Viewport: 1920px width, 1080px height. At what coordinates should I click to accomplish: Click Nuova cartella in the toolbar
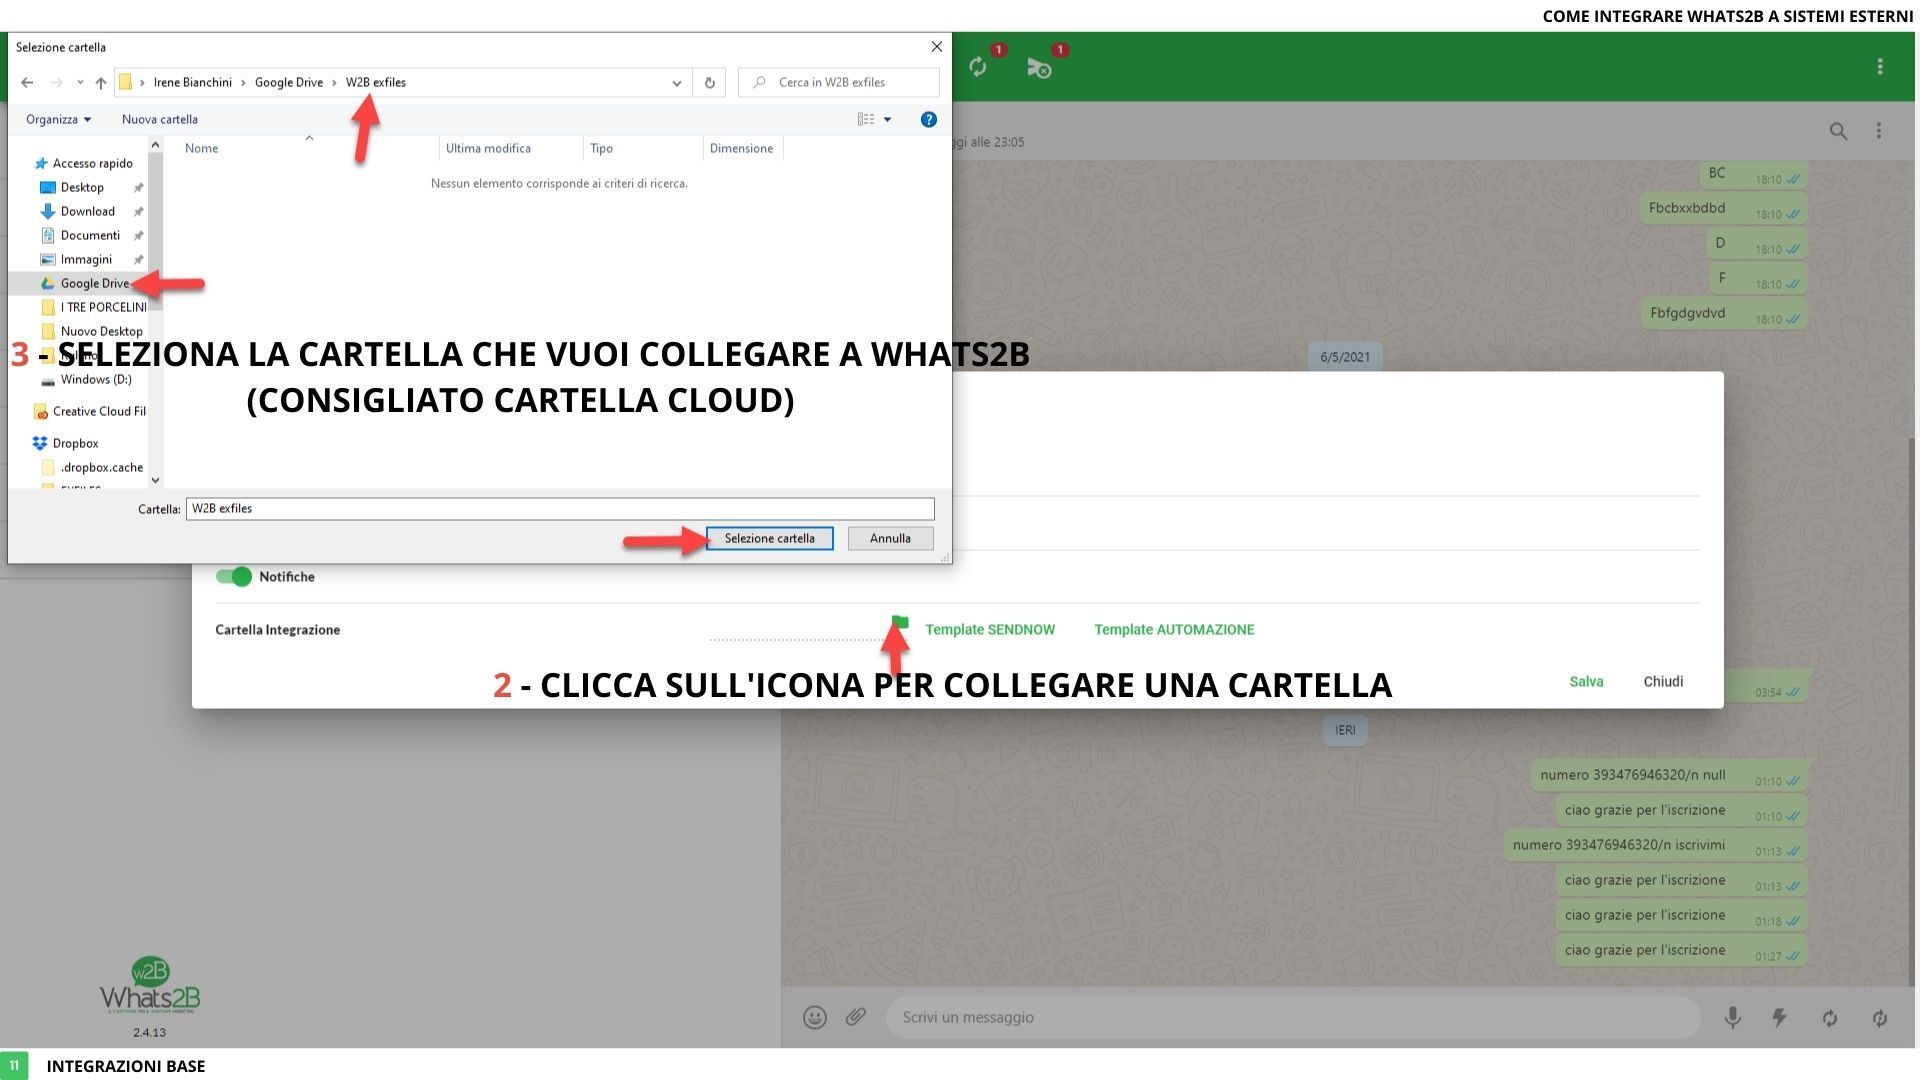(160, 119)
